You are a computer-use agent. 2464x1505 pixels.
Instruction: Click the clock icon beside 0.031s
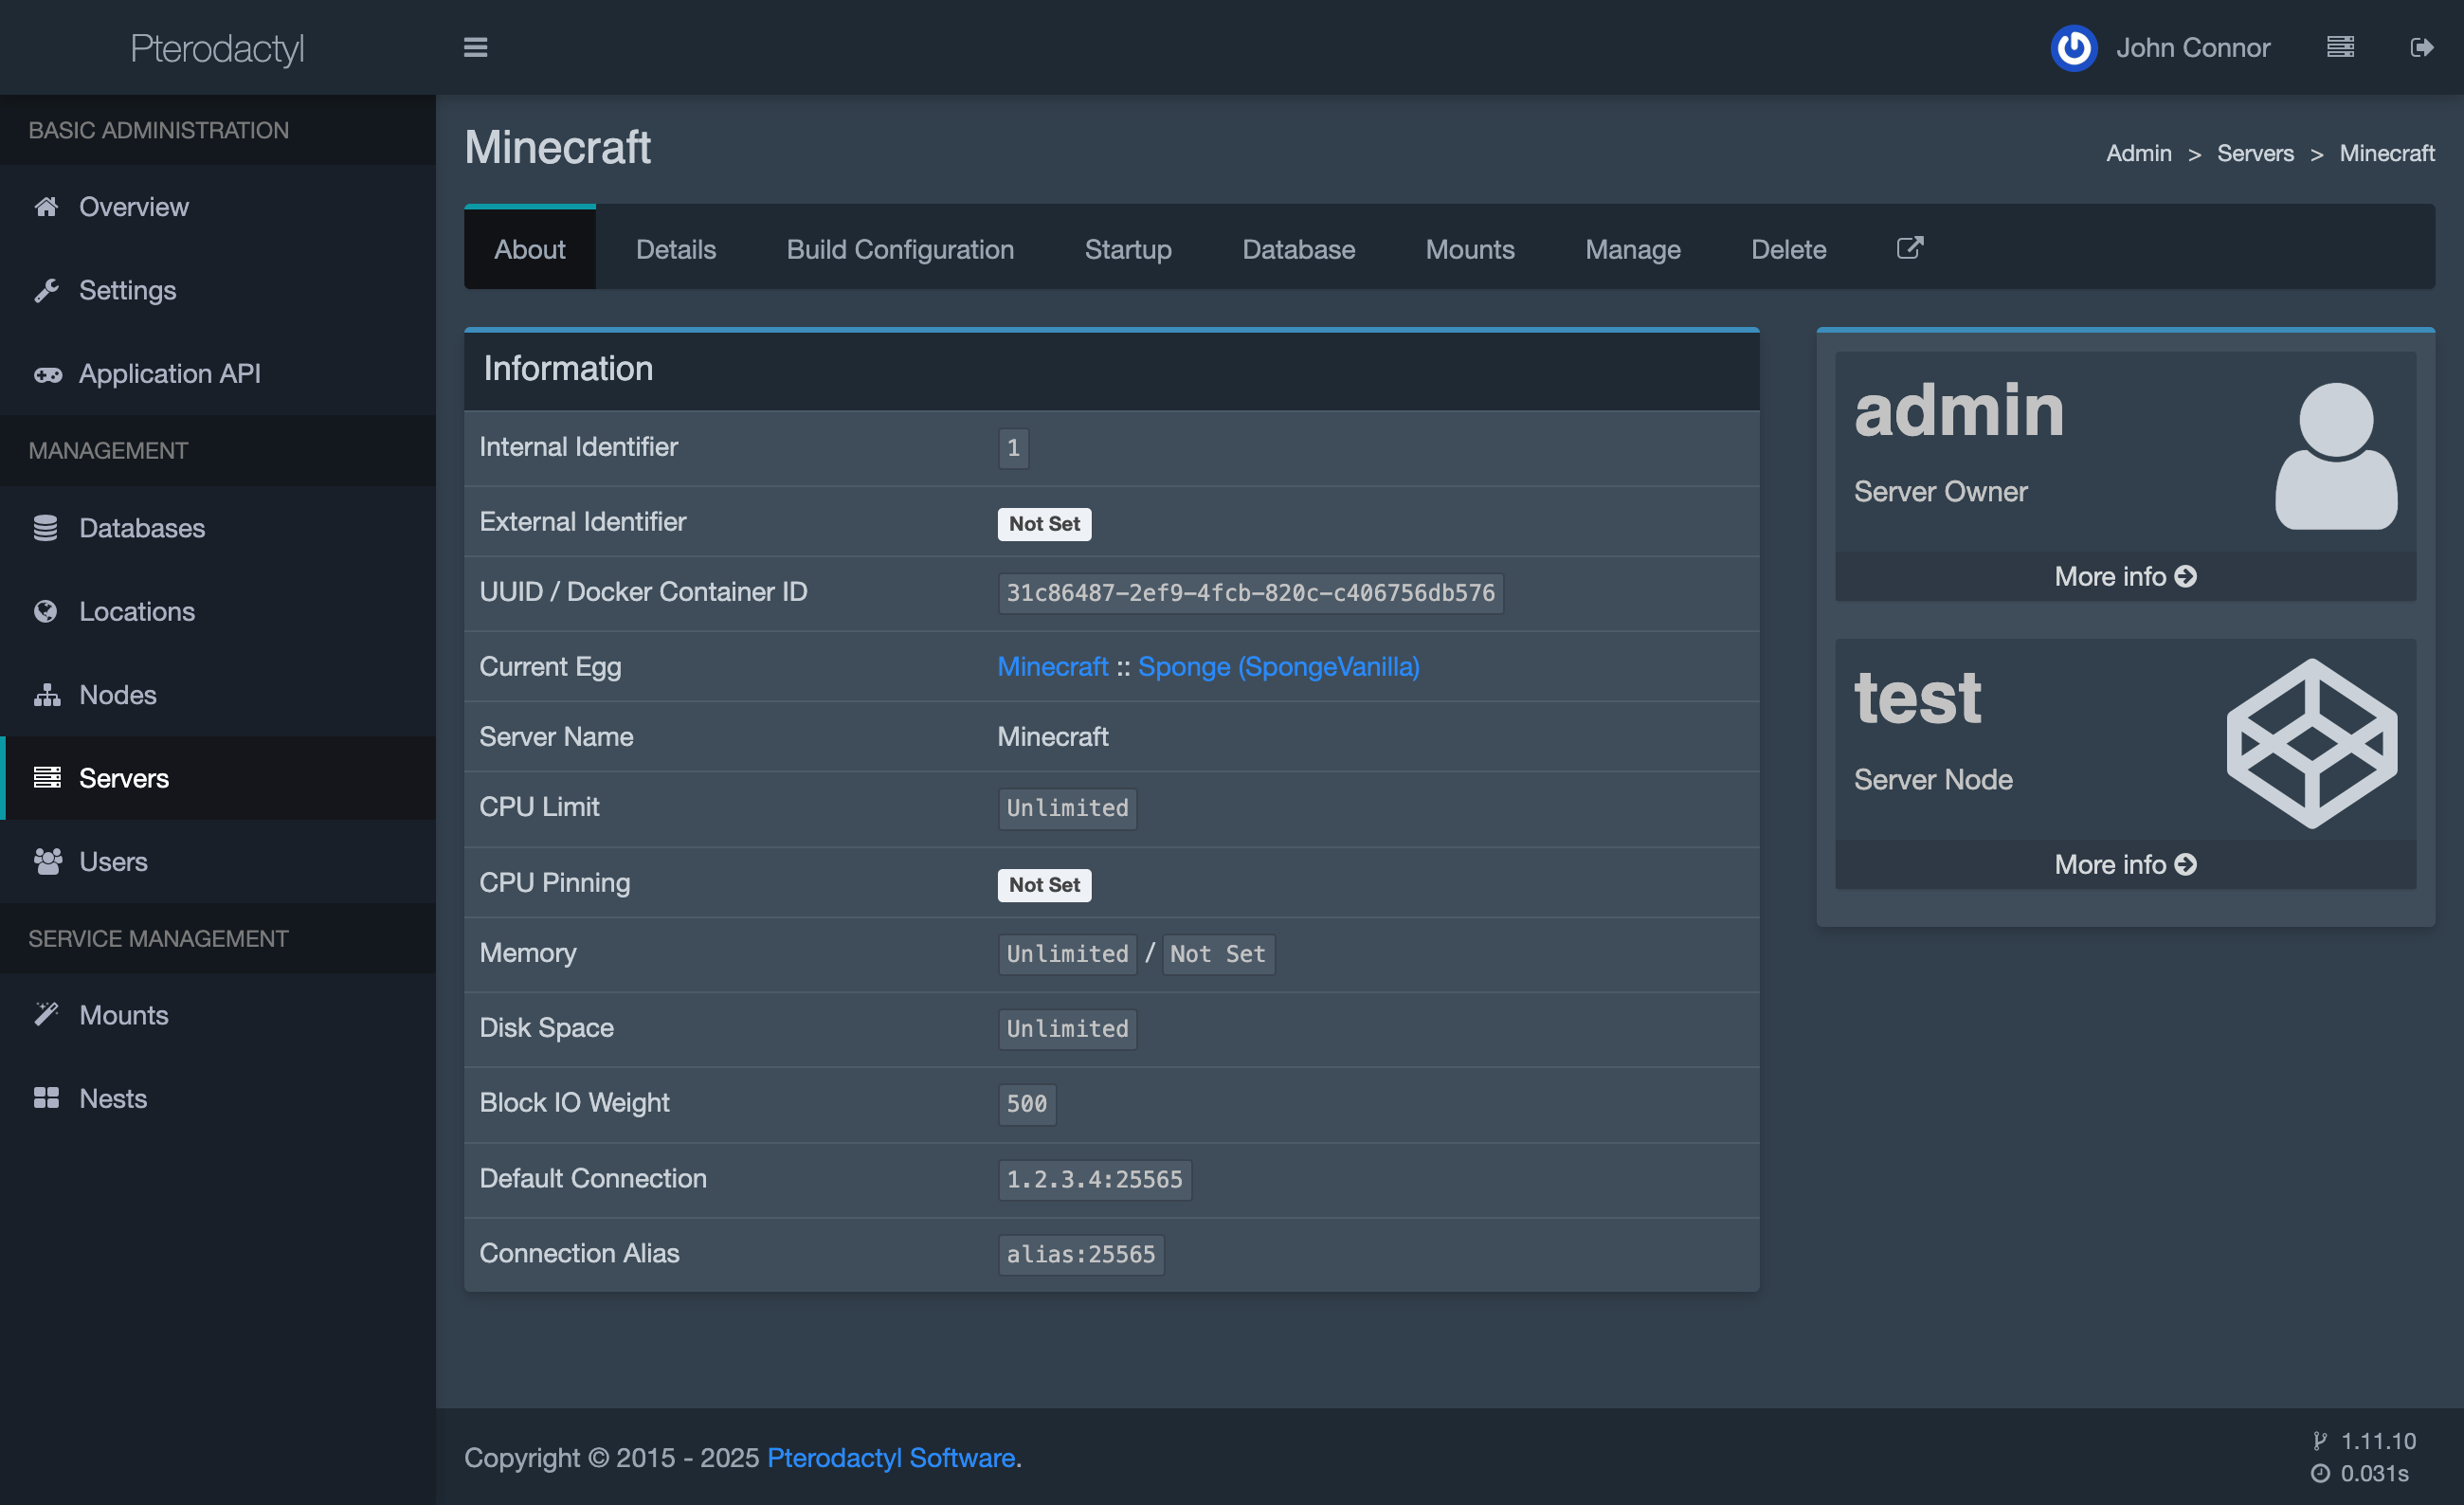tap(2320, 1473)
